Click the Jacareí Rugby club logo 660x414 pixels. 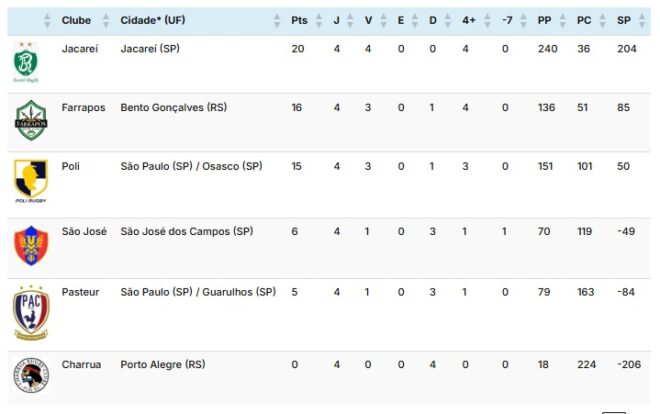point(27,62)
